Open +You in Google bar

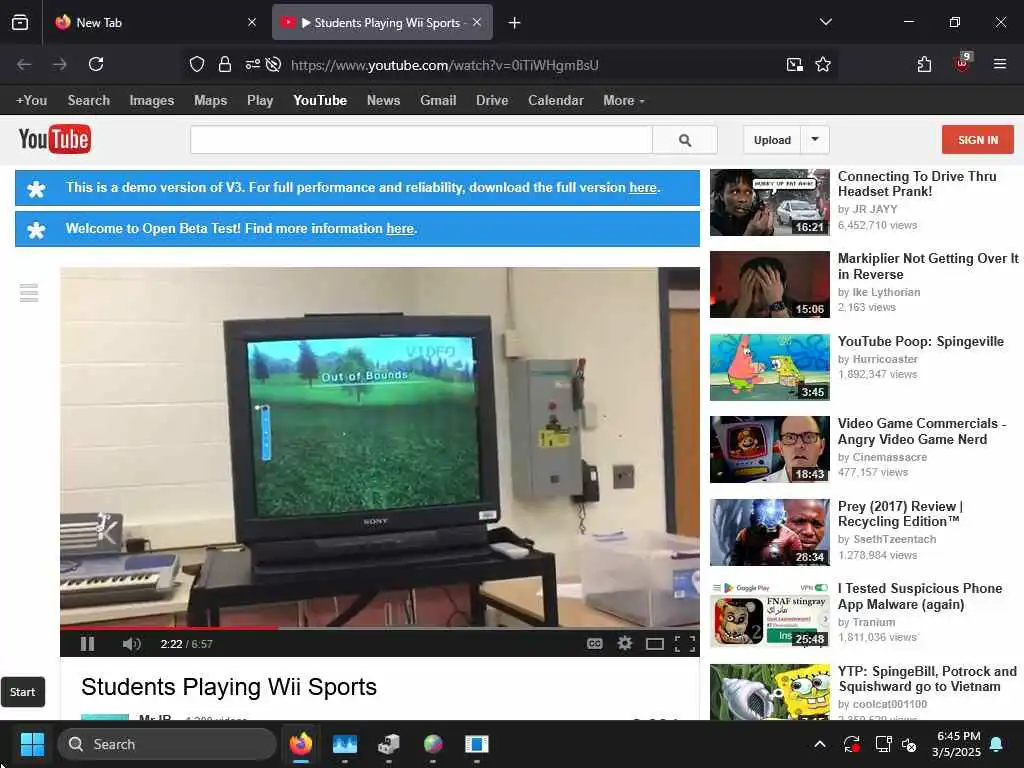point(31,101)
